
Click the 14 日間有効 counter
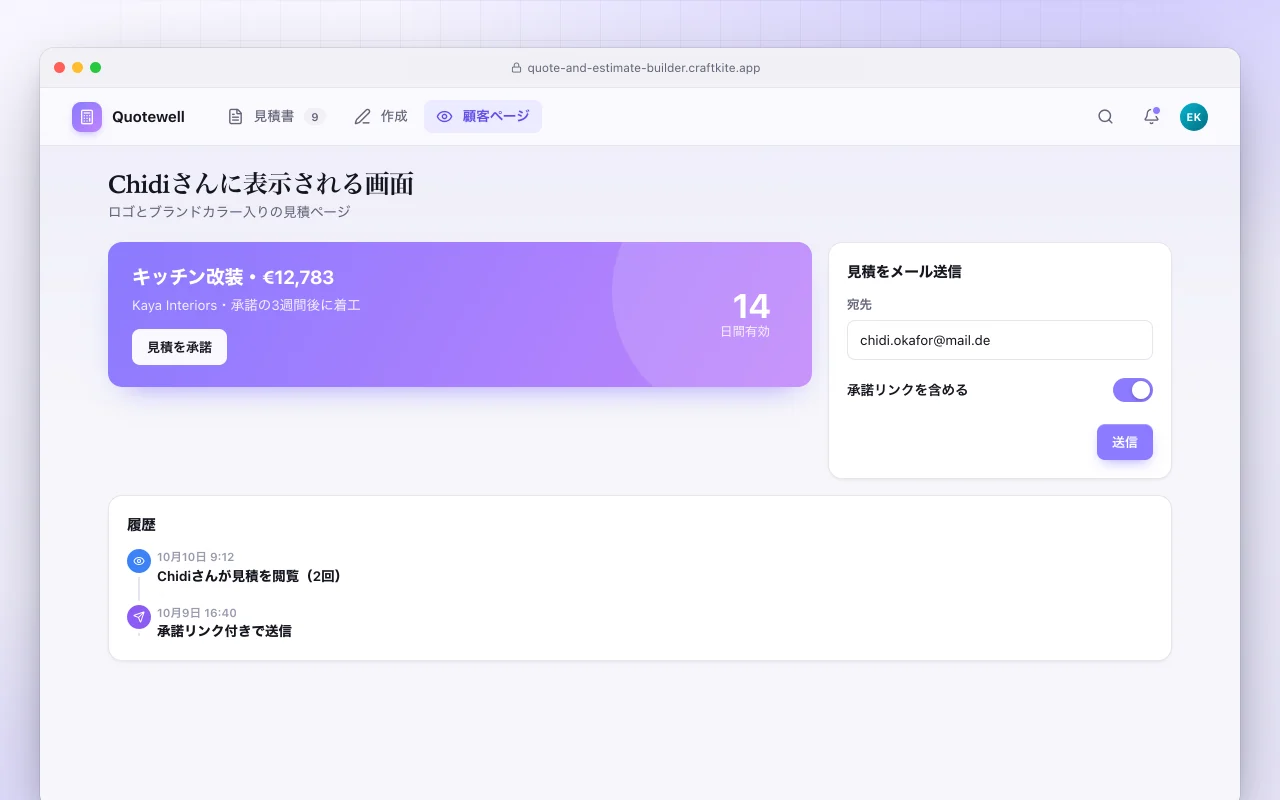tap(746, 314)
